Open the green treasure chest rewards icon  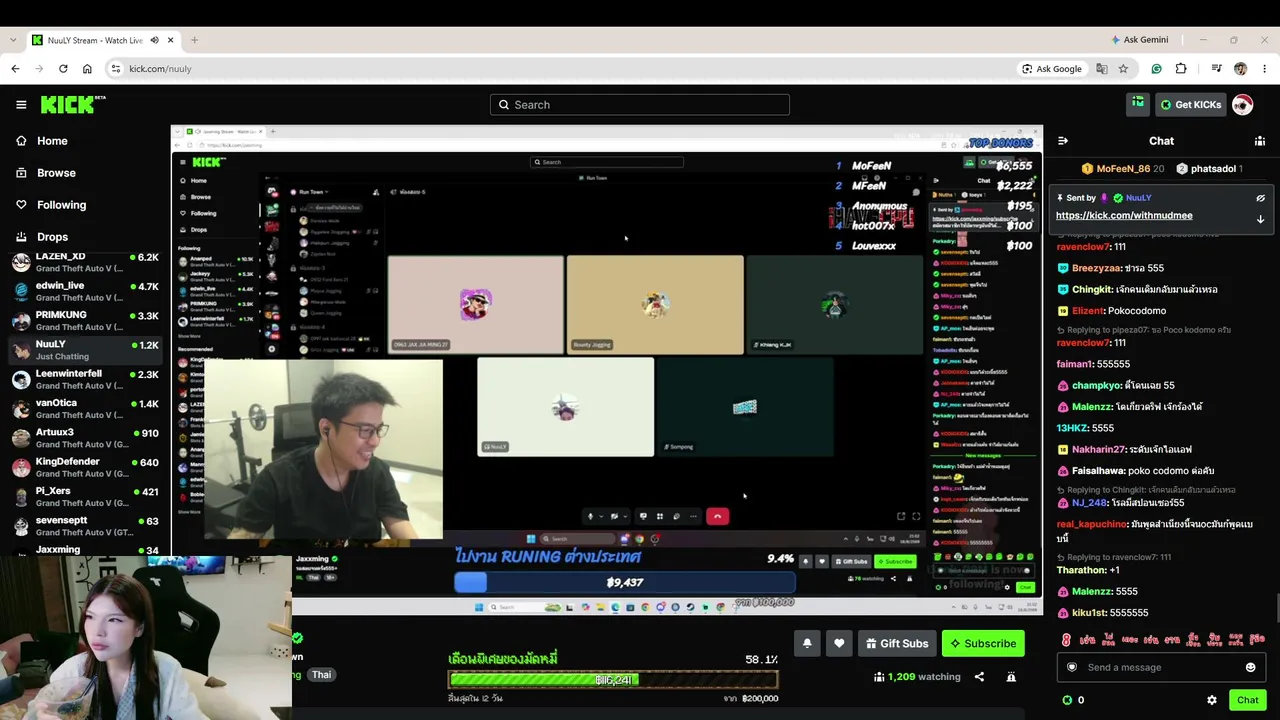tap(1138, 104)
